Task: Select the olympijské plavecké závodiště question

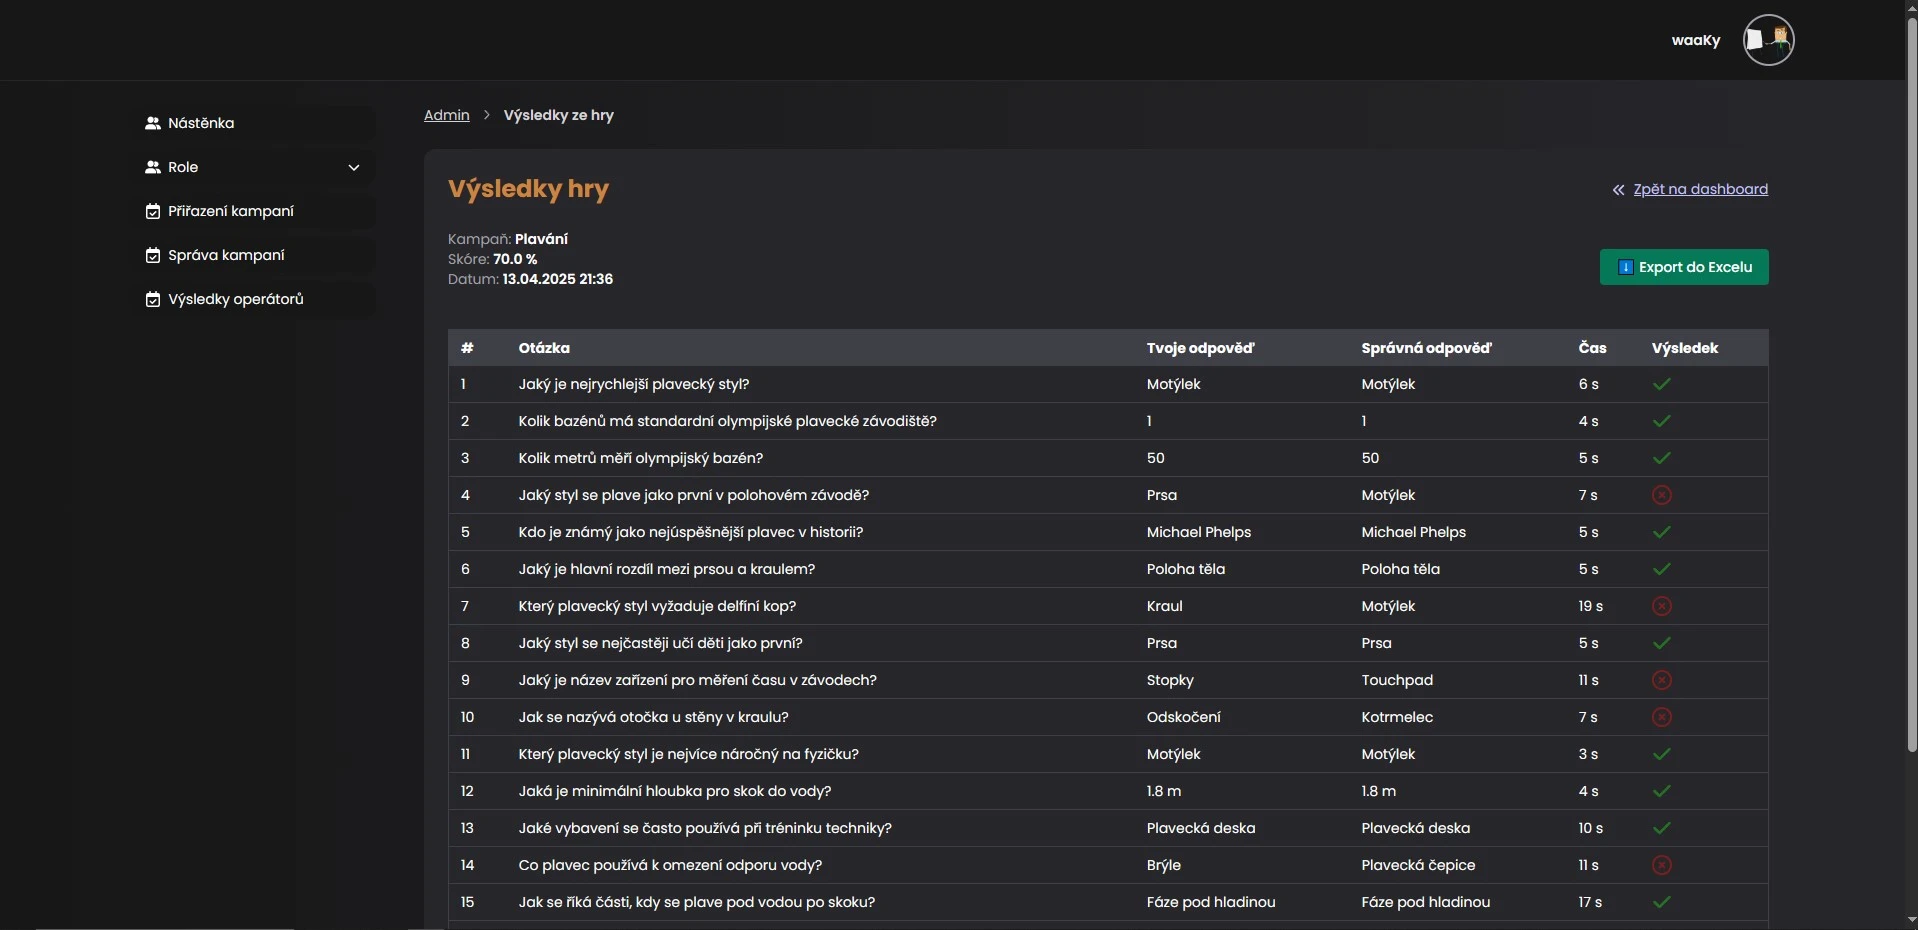Action: pyautogui.click(x=727, y=421)
